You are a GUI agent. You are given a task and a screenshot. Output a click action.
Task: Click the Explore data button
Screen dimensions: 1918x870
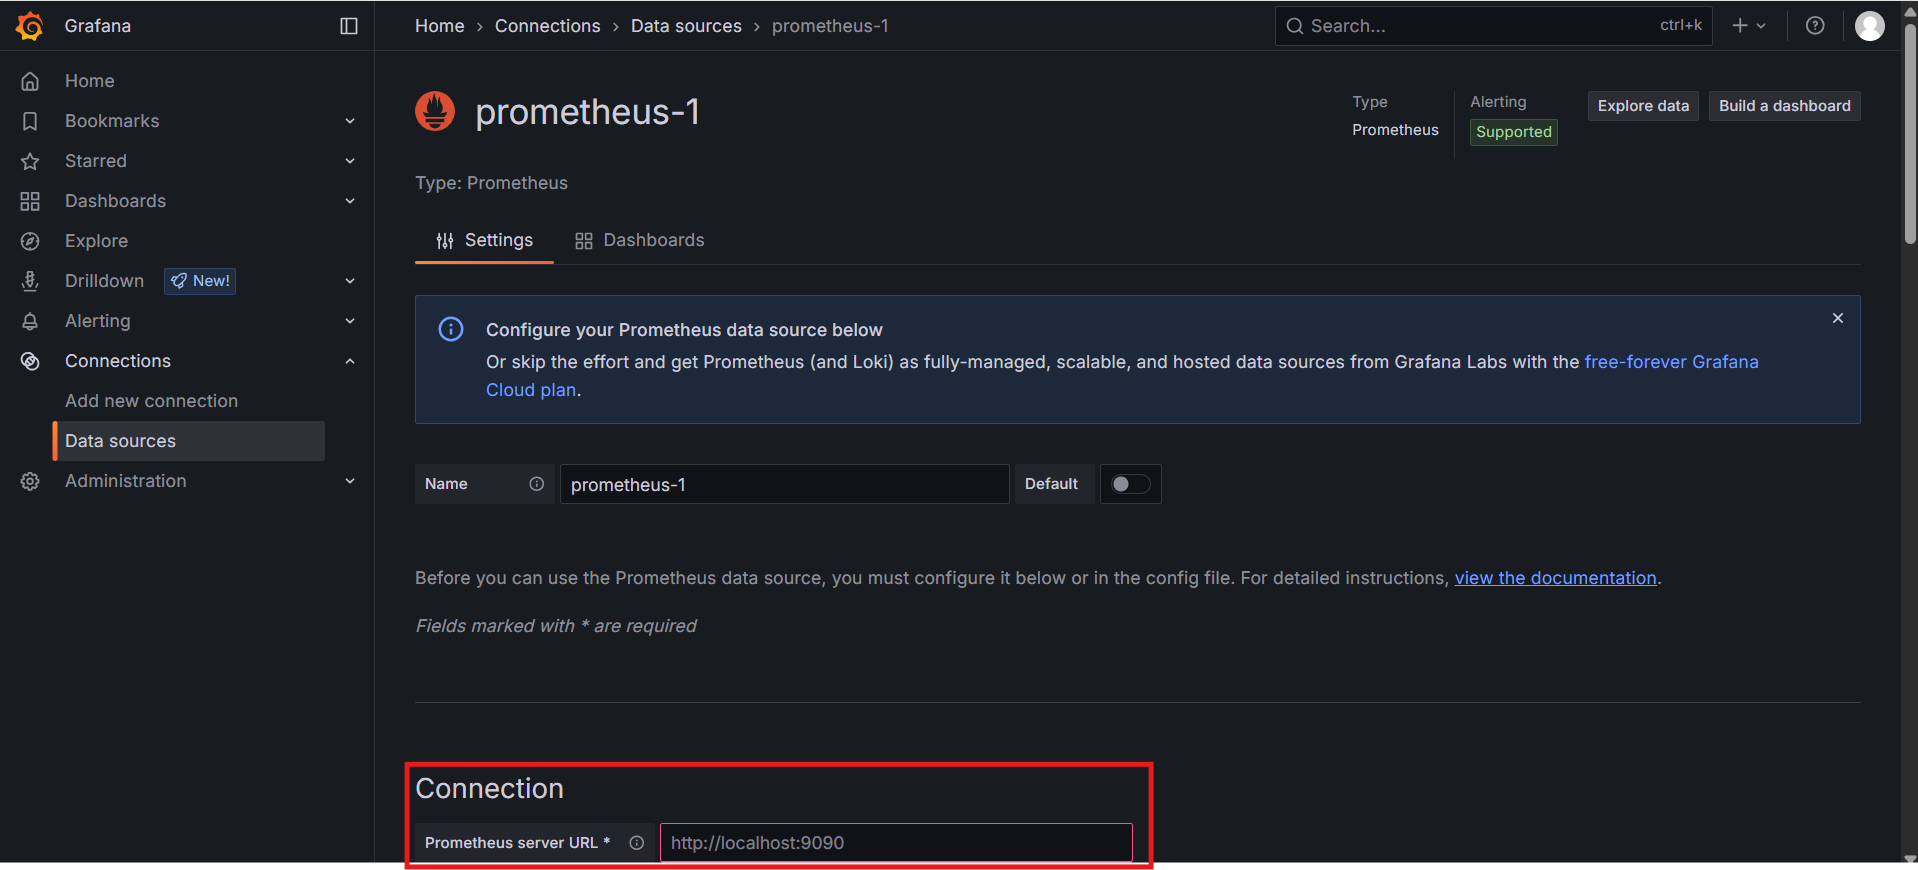click(x=1643, y=106)
